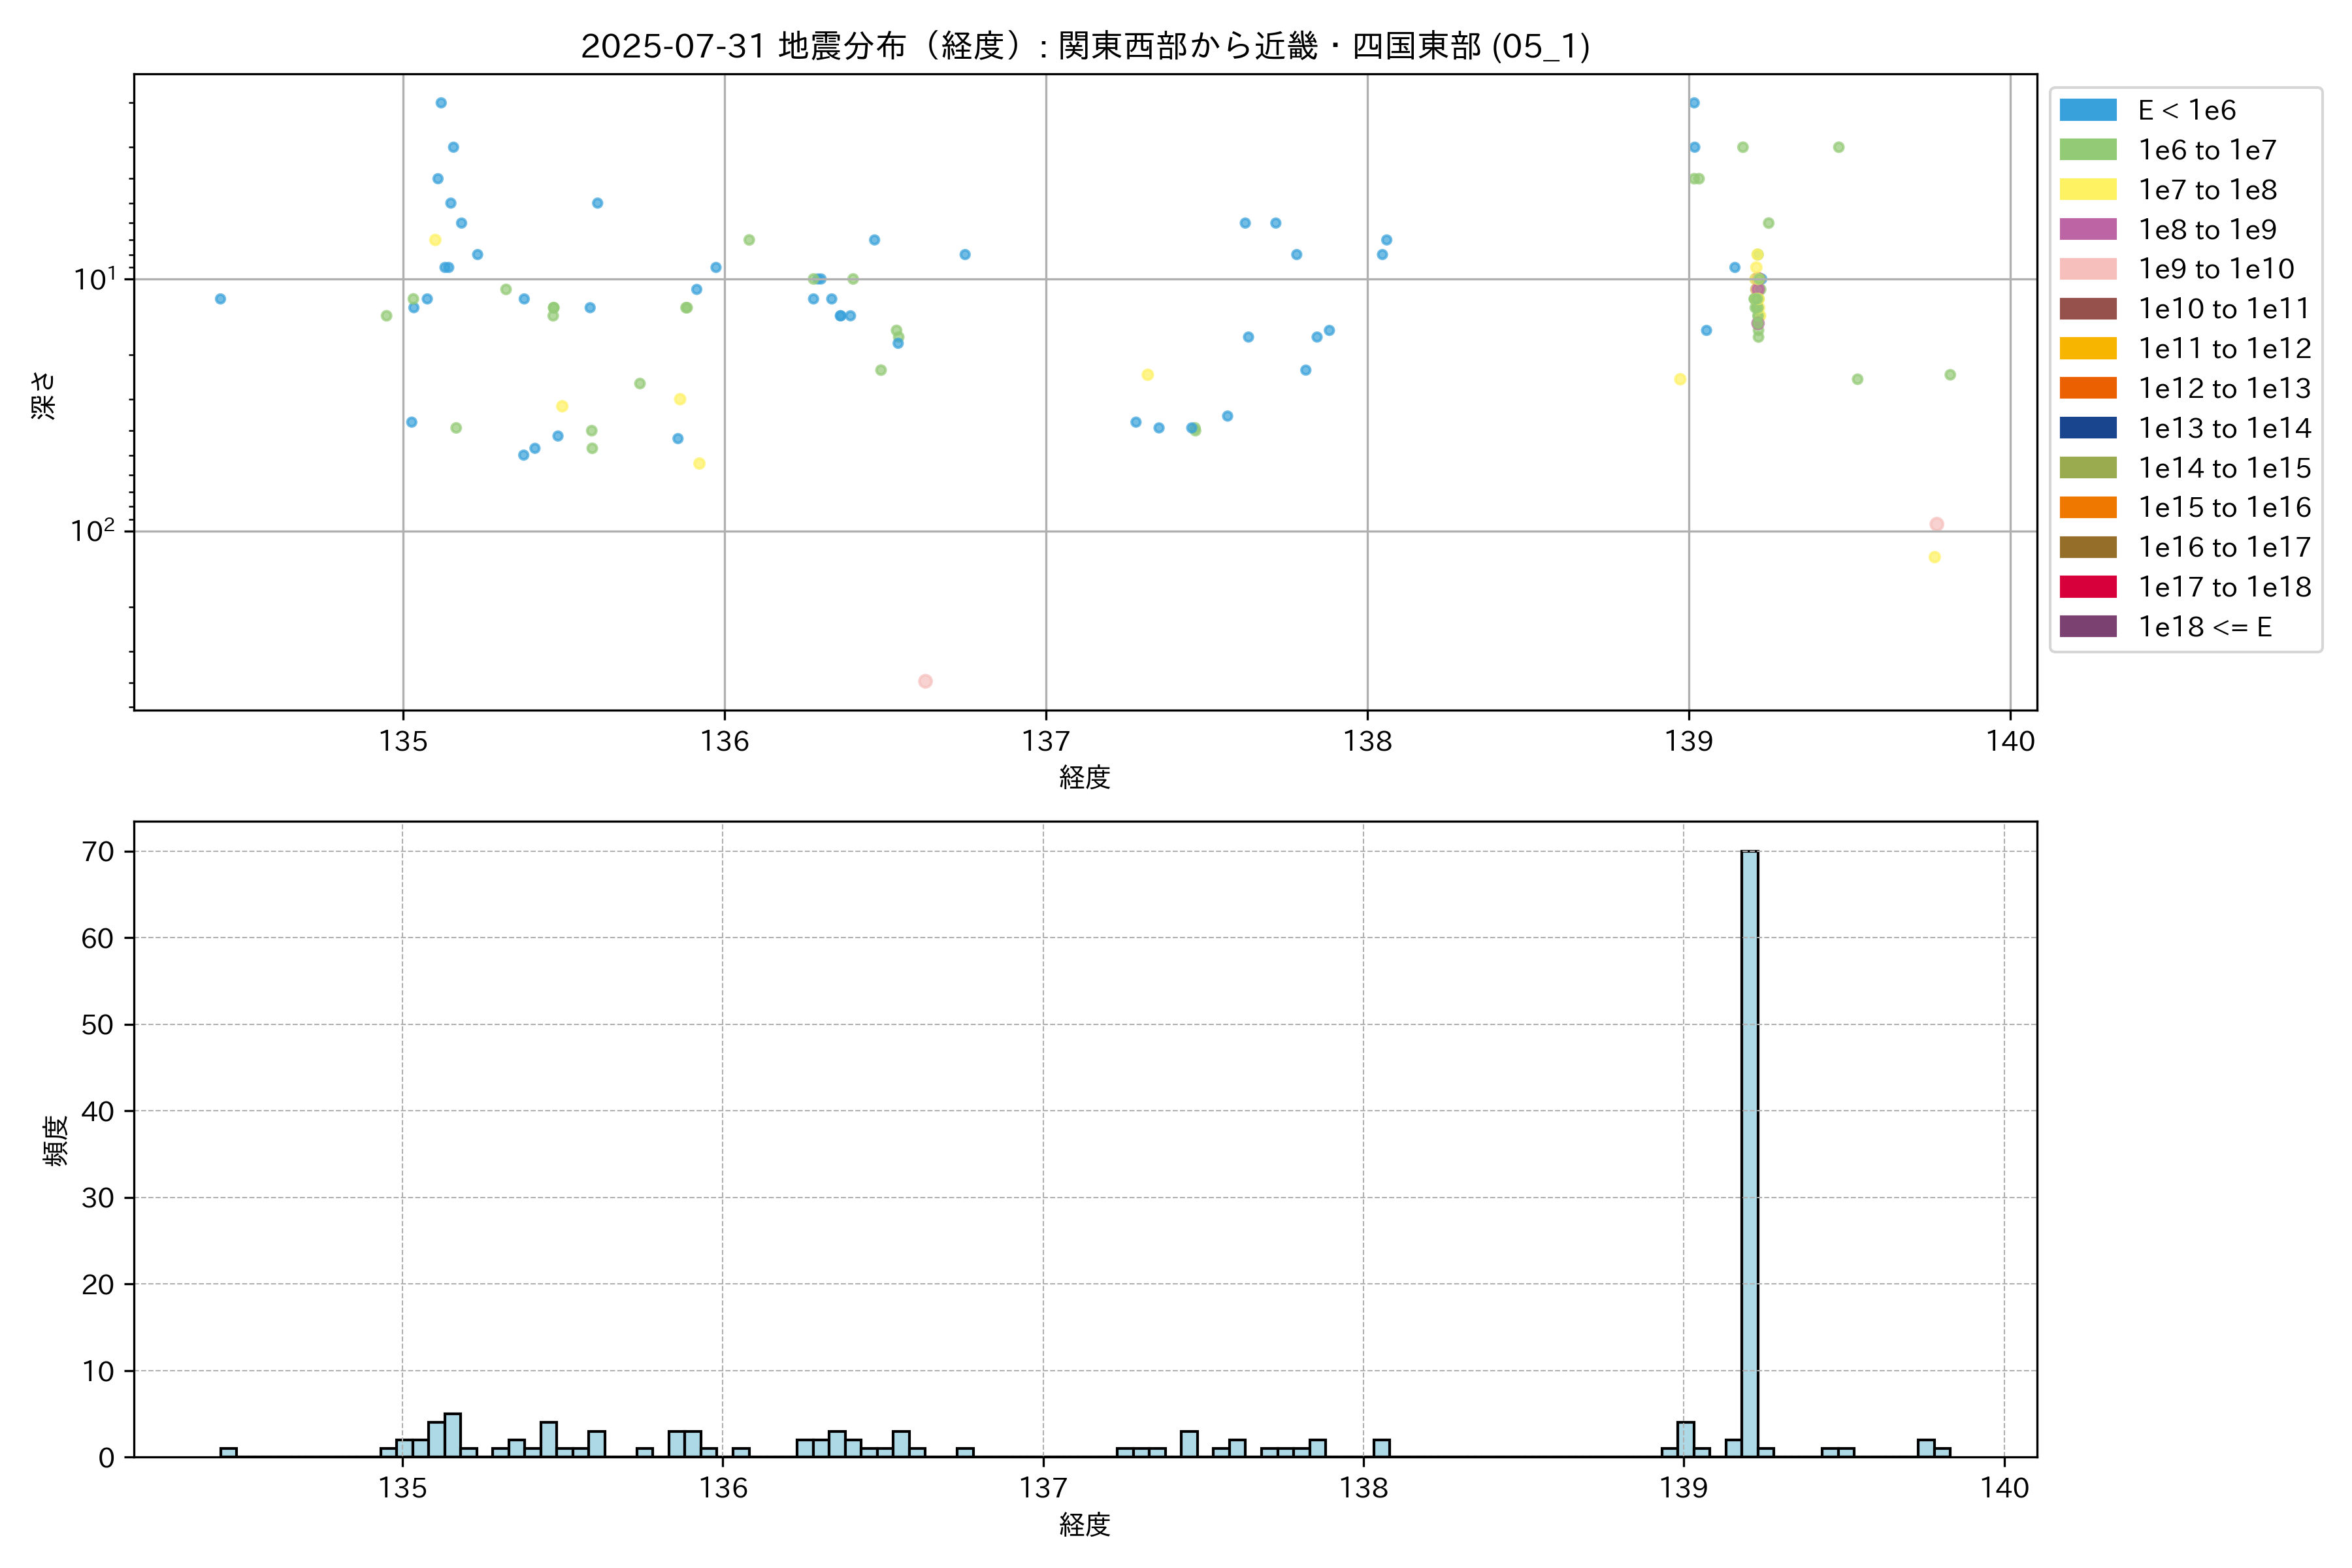Click the pink point near longitude 139.8

coord(1936,524)
